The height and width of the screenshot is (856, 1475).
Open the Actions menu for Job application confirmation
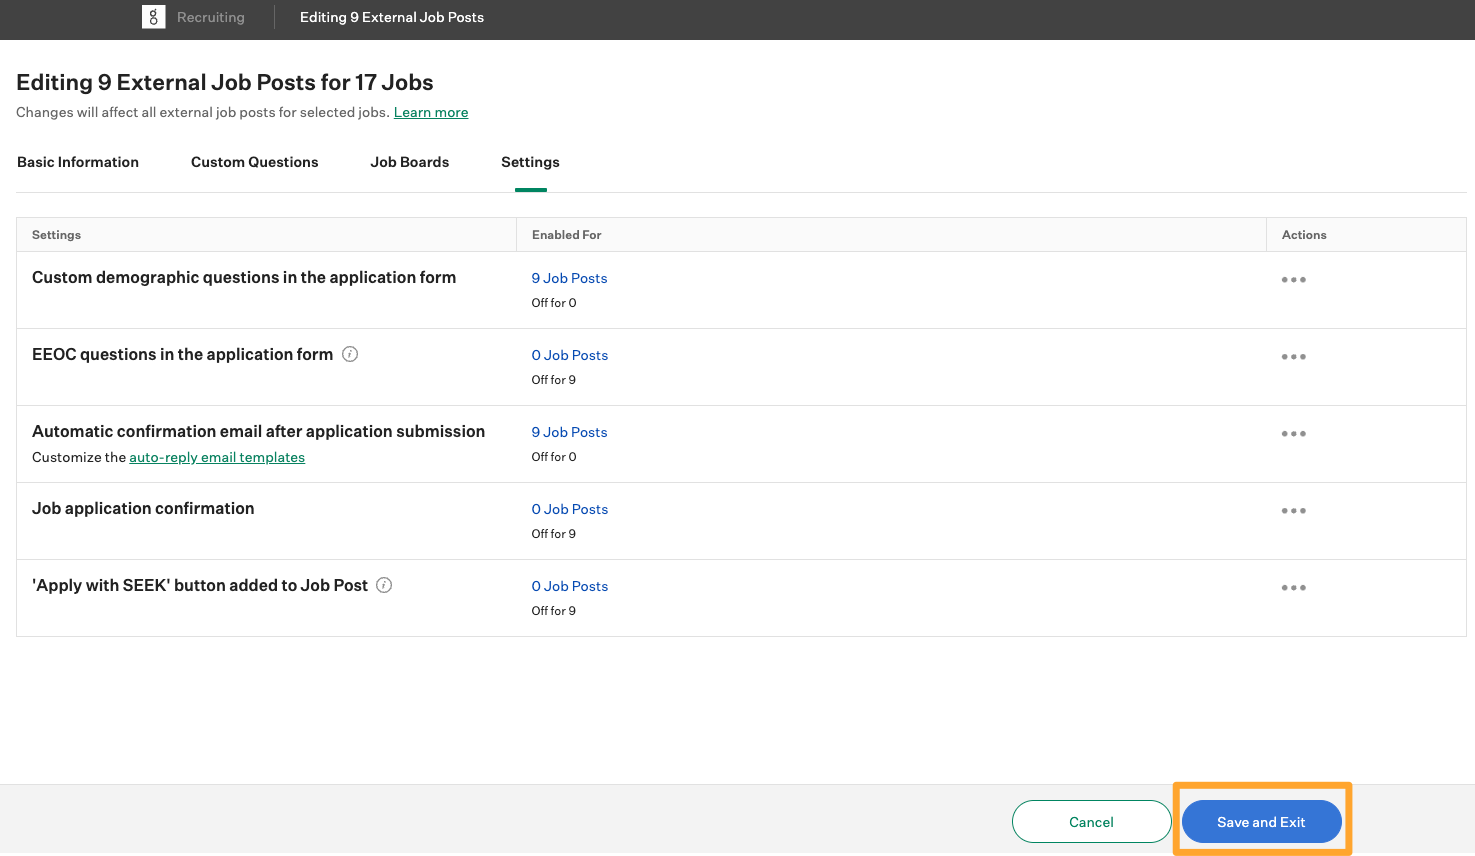[1293, 510]
